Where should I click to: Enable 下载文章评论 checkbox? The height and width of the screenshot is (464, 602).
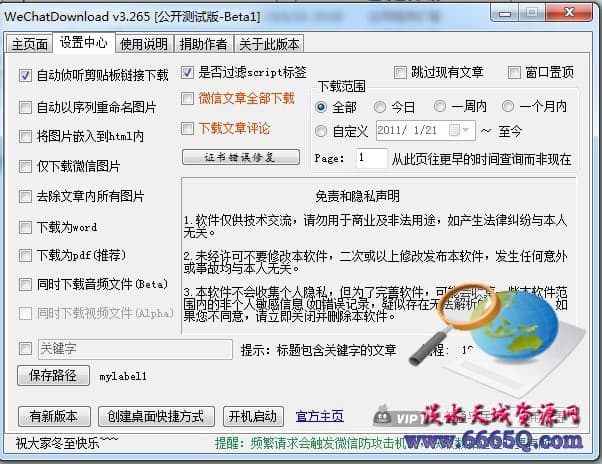tap(187, 129)
